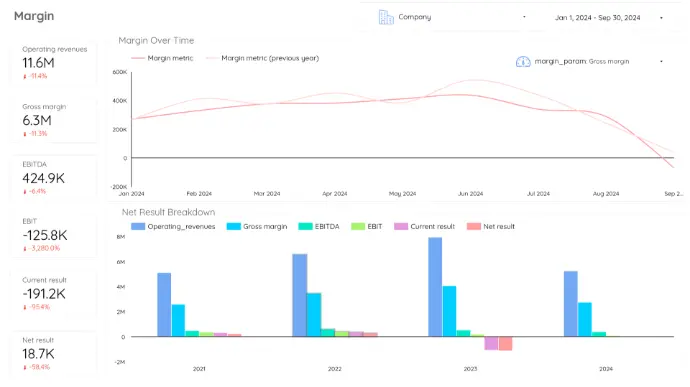Toggle Net result legend series
The image size is (690, 387).
pyautogui.click(x=491, y=226)
